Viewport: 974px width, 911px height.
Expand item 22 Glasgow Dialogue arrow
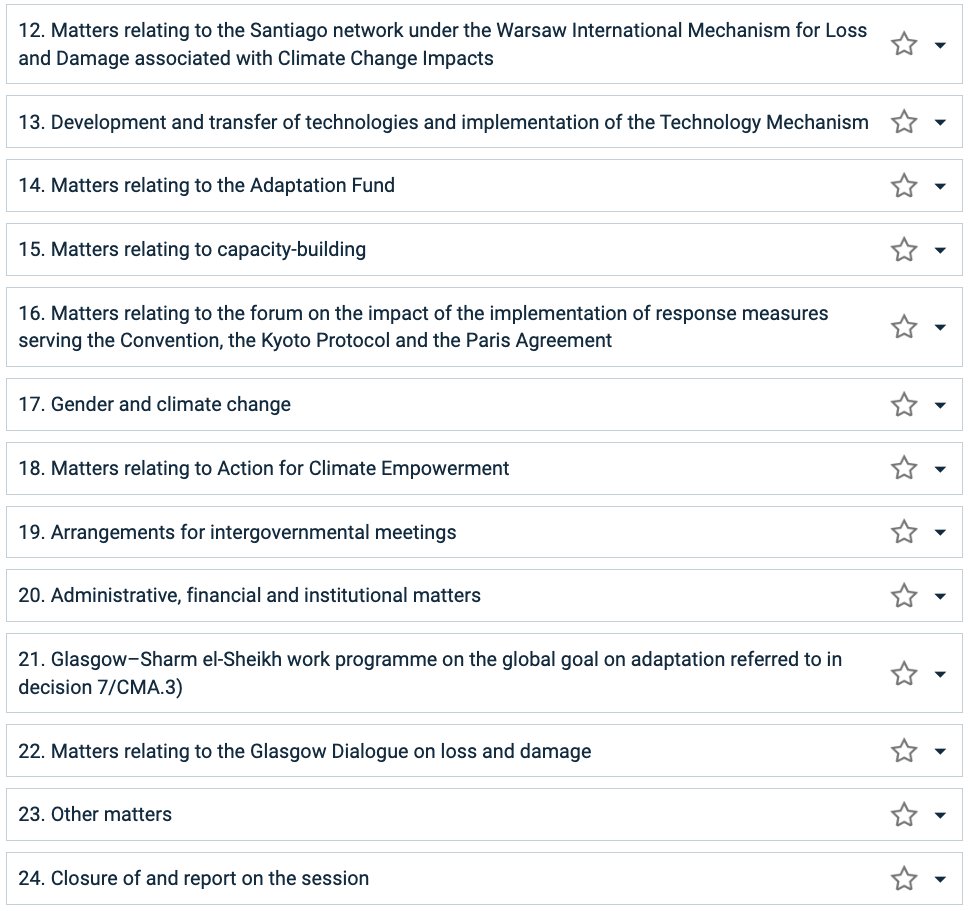940,751
